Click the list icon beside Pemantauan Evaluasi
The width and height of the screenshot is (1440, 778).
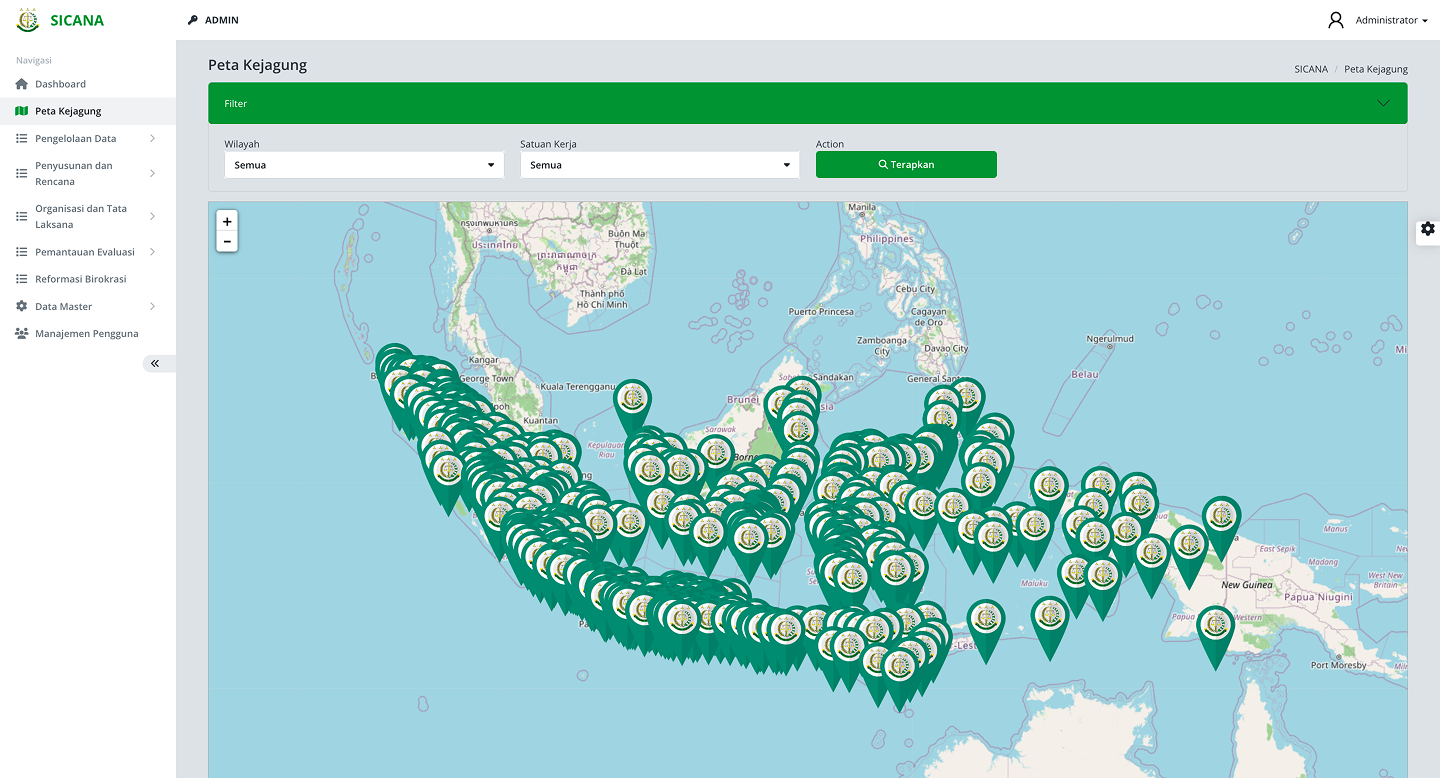(x=22, y=252)
